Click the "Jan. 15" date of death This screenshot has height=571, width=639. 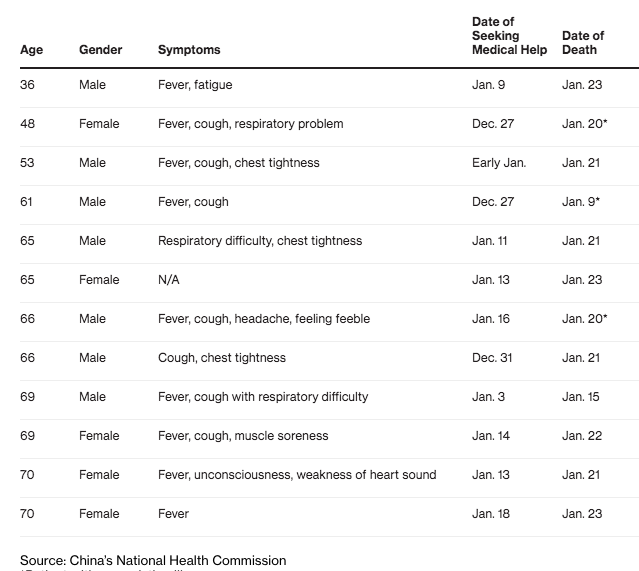click(x=581, y=397)
